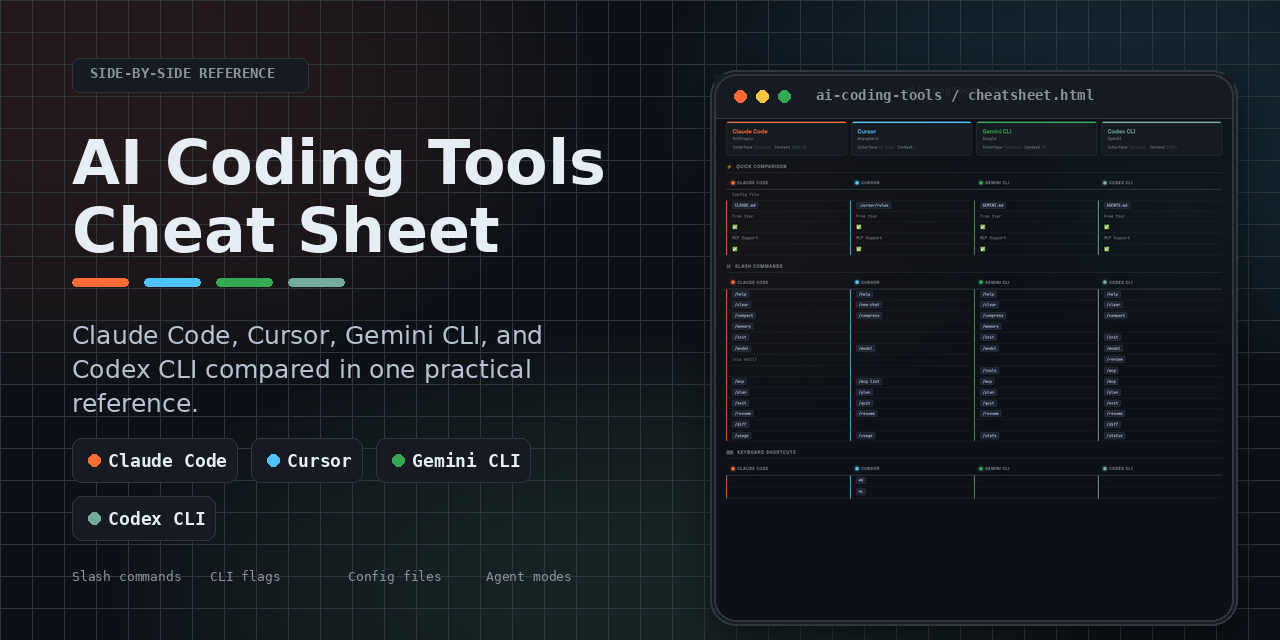Image resolution: width=1280 pixels, height=640 pixels.
Task: Toggle Cursor's MCP Support checkmark
Action: tap(859, 249)
